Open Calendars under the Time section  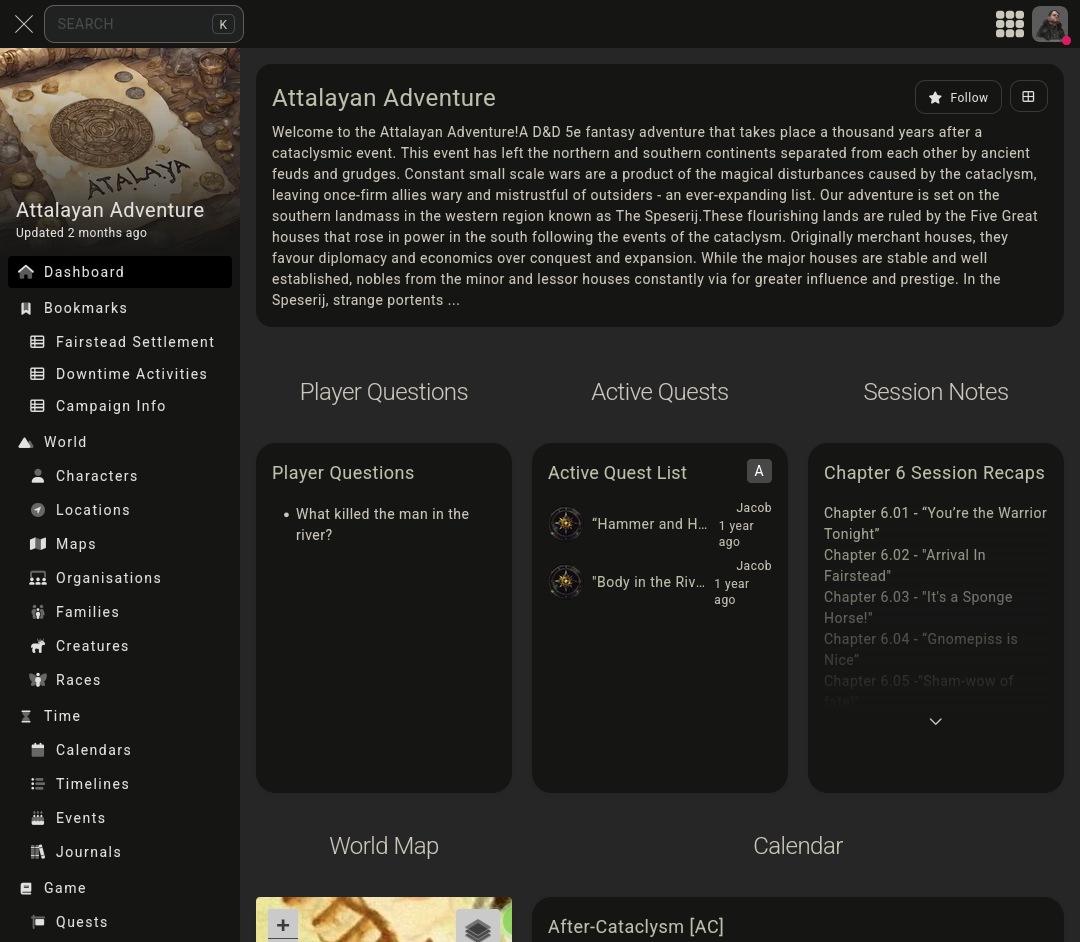93,750
